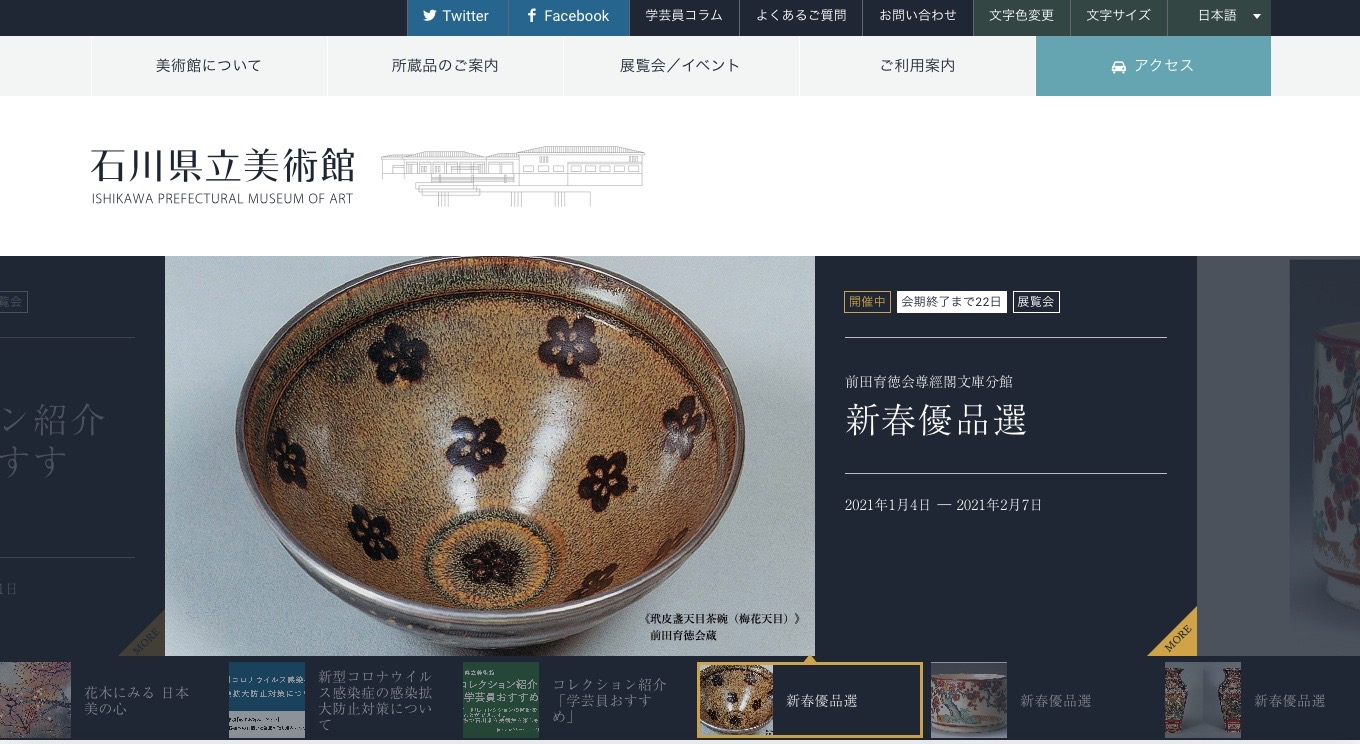Click the museum building line-drawing logo
The width and height of the screenshot is (1360, 744).
click(513, 176)
